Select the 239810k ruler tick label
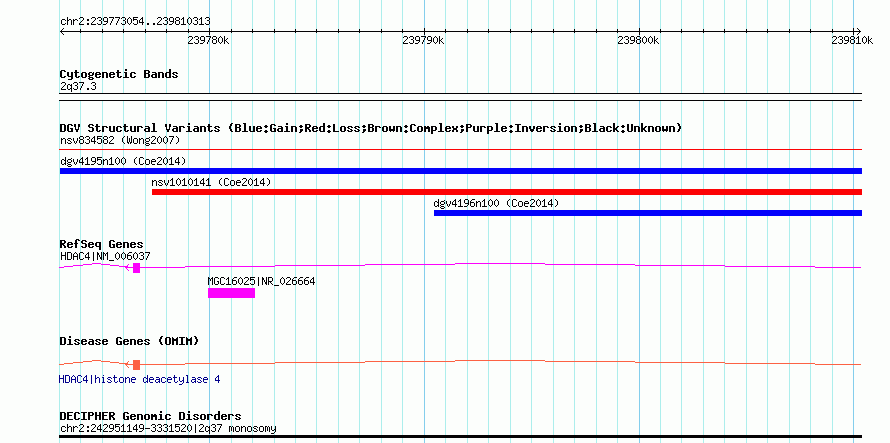Image resolution: width=890 pixels, height=443 pixels. pyautogui.click(x=853, y=40)
